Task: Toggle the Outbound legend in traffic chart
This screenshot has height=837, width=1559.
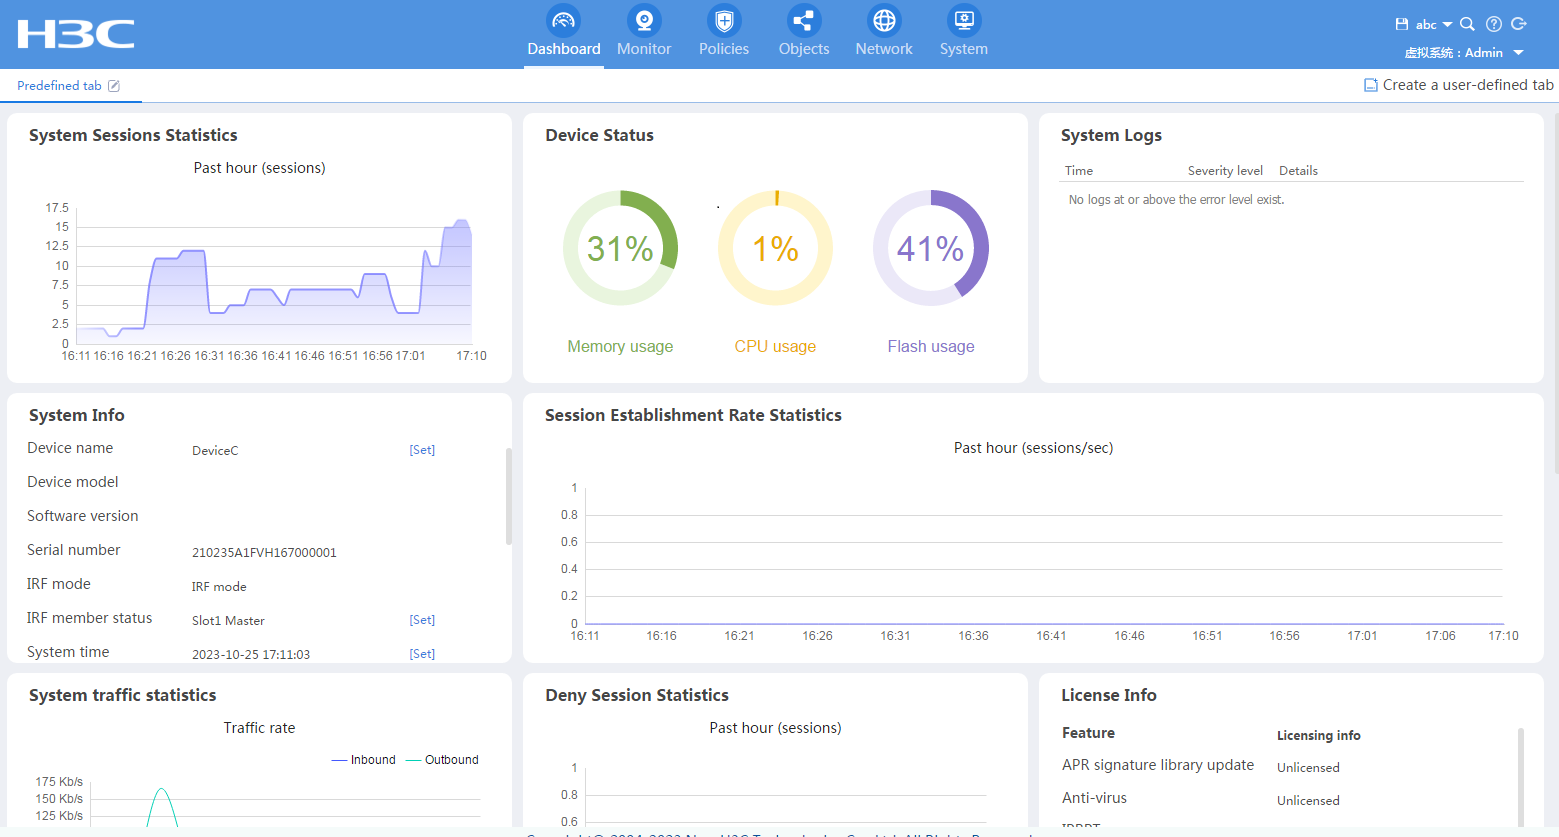Action: point(442,760)
